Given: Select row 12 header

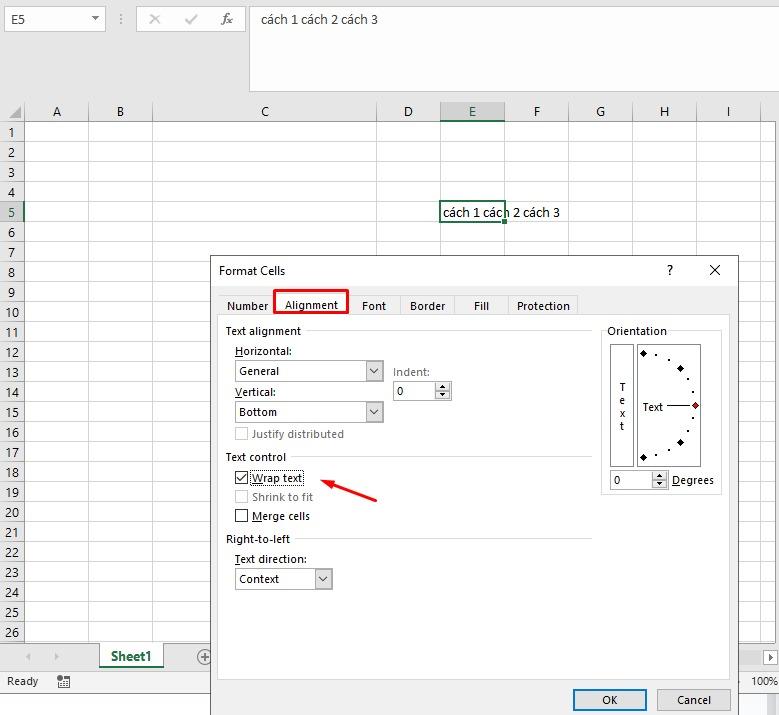Looking at the screenshot, I should pos(12,353).
